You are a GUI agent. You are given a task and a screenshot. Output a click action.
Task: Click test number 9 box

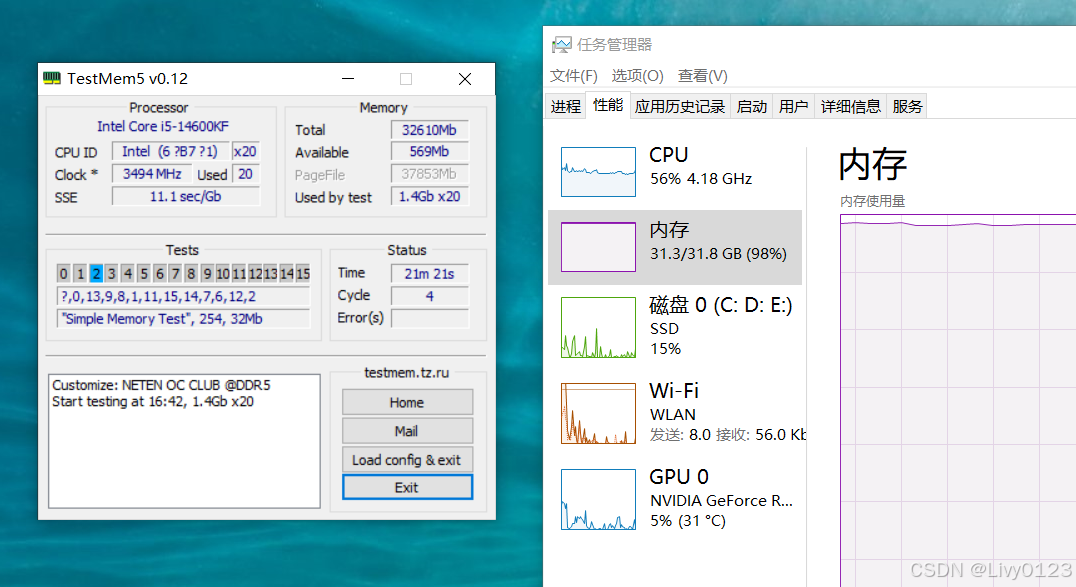pos(207,274)
